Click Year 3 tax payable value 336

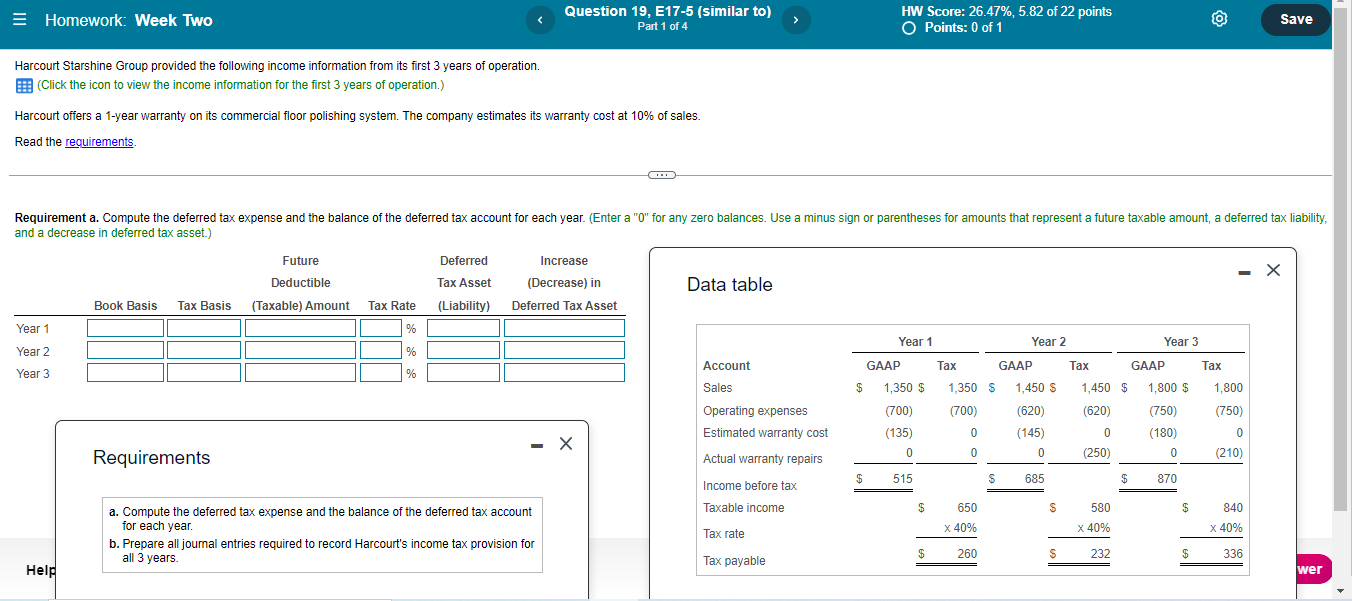point(1233,554)
